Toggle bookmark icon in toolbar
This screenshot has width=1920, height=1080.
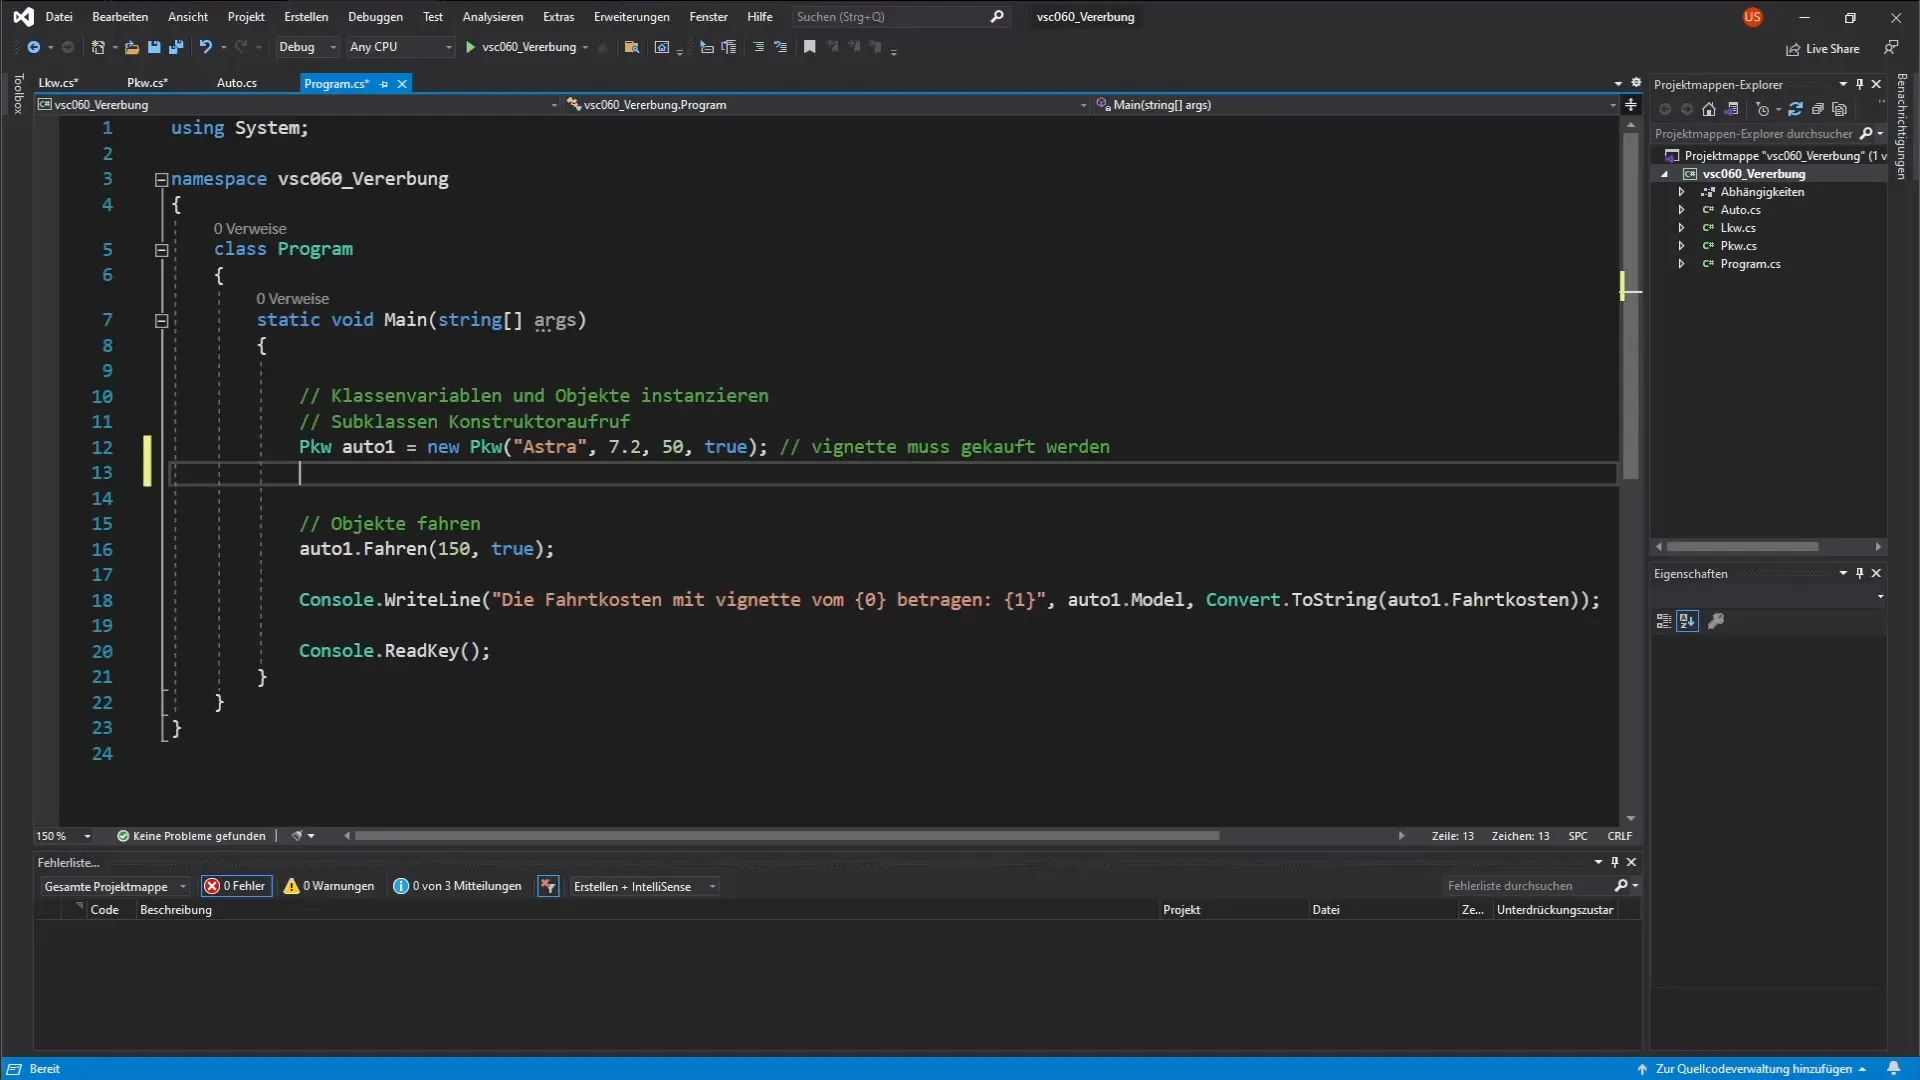810,47
